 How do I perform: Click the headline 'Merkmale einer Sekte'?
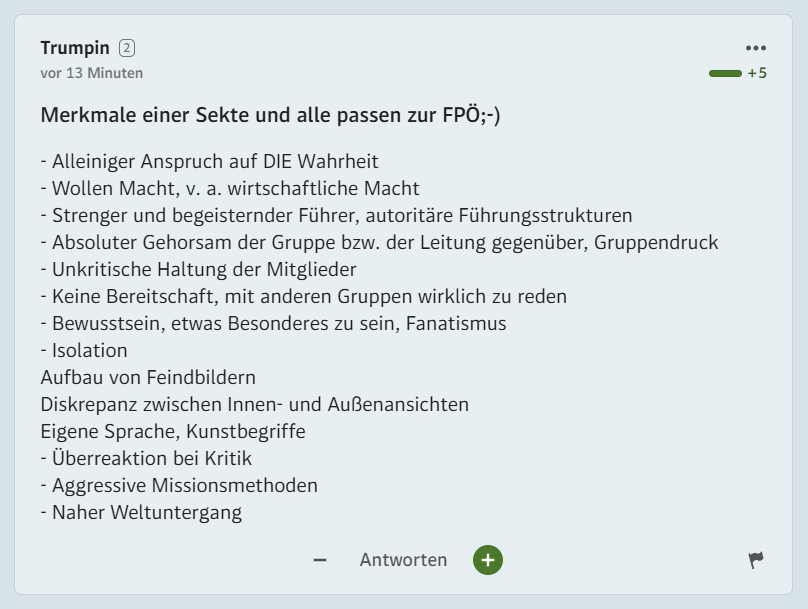tap(270, 115)
